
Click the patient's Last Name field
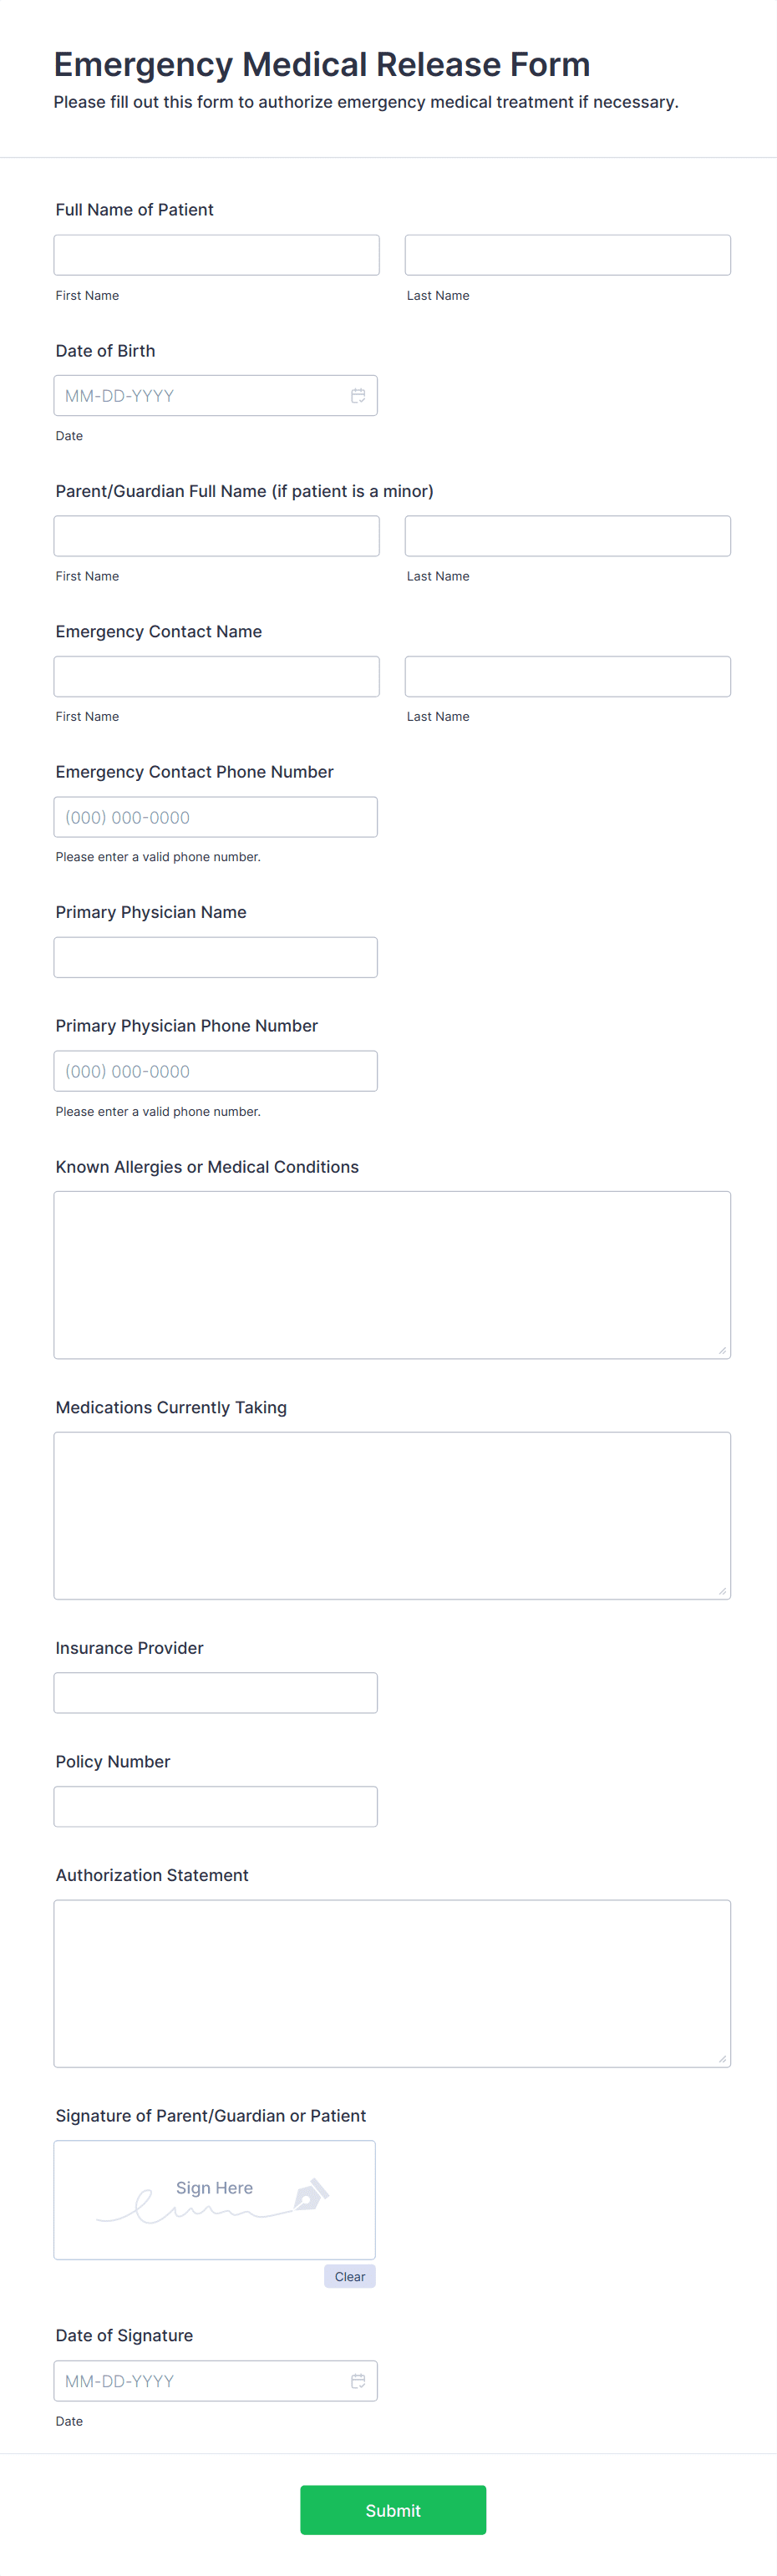pyautogui.click(x=567, y=255)
